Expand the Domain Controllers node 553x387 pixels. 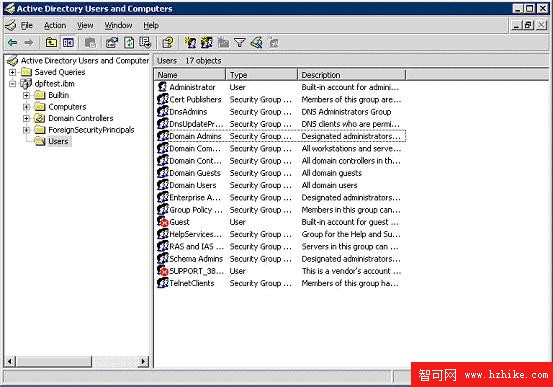26,118
